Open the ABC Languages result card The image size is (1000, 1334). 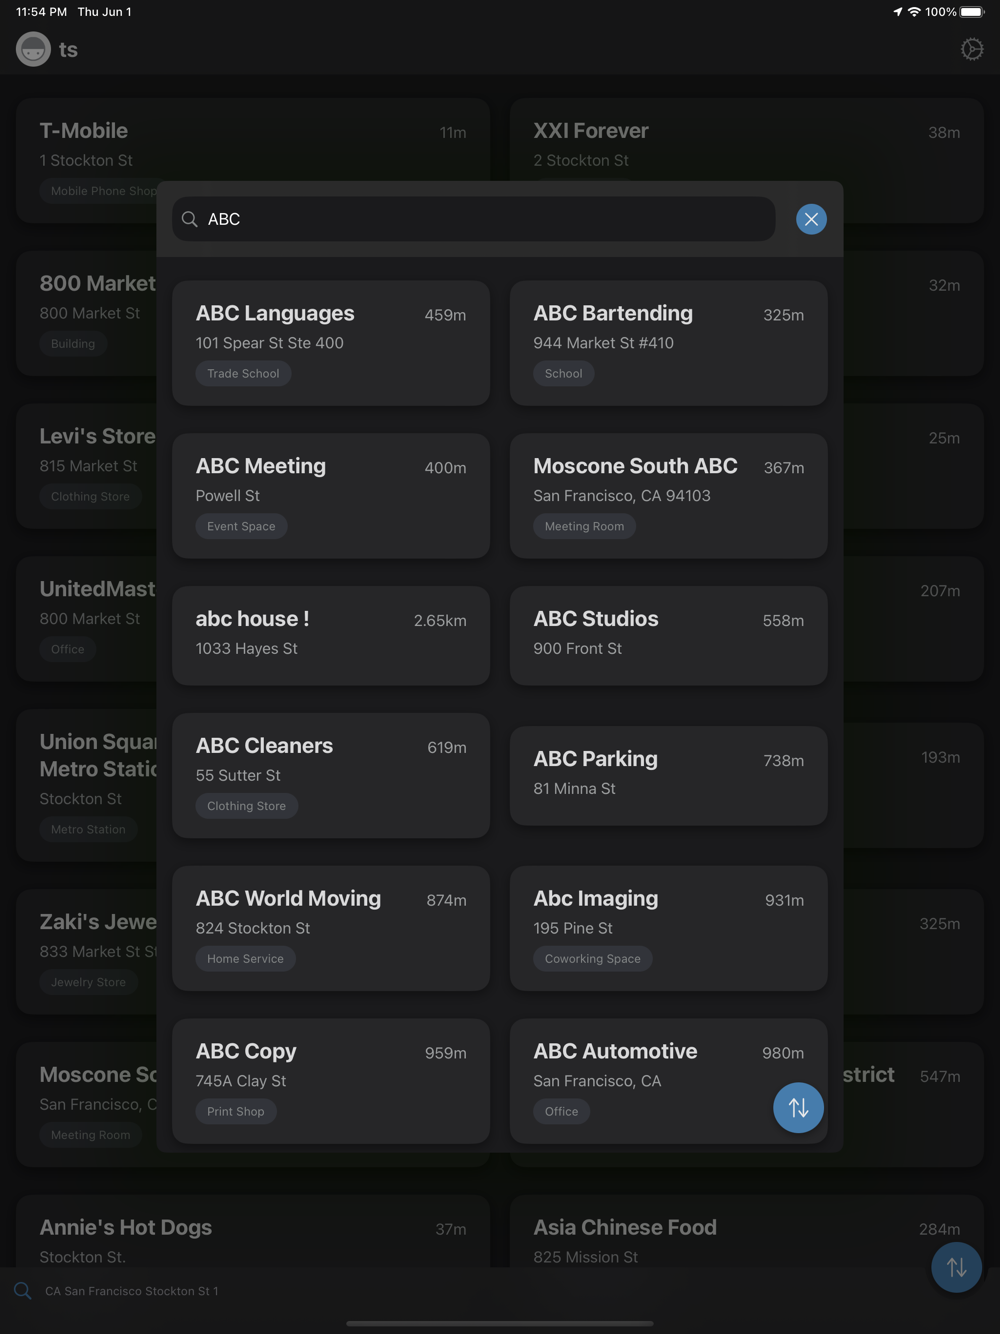click(331, 343)
